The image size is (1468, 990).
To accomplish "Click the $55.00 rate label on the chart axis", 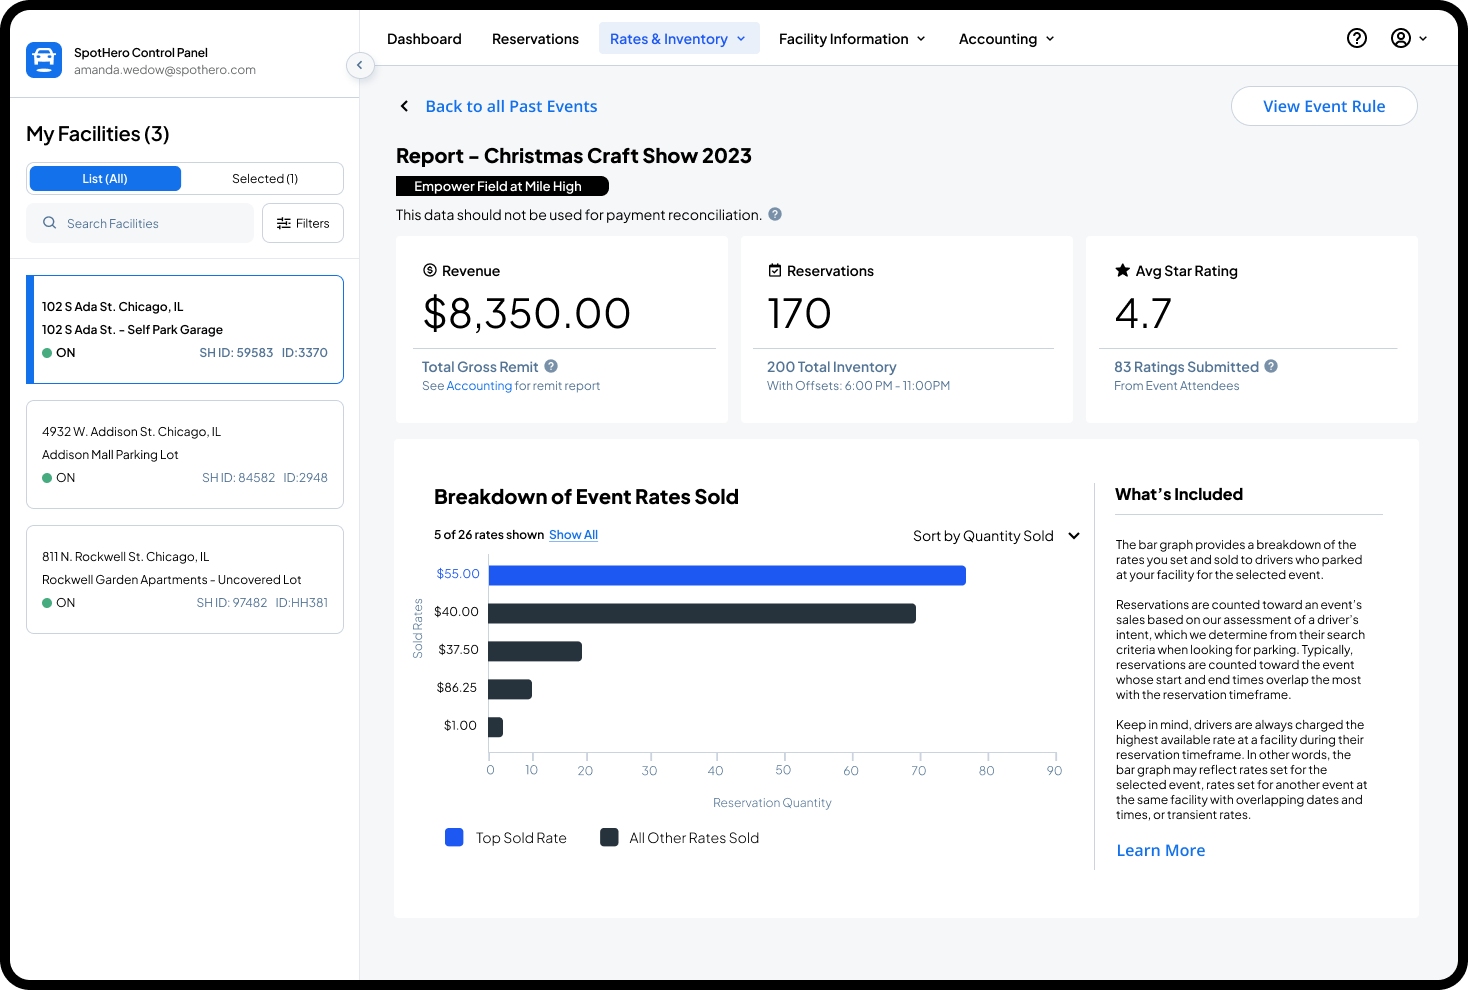I will (458, 574).
